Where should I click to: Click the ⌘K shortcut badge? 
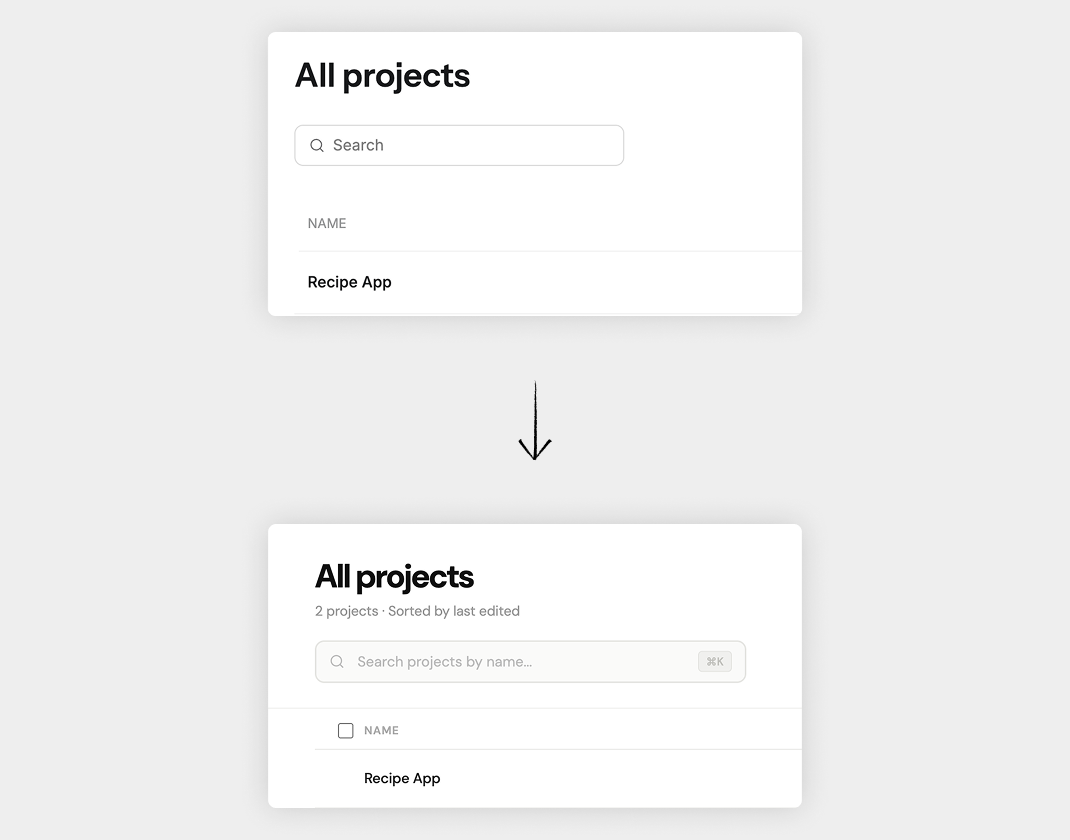pos(715,661)
